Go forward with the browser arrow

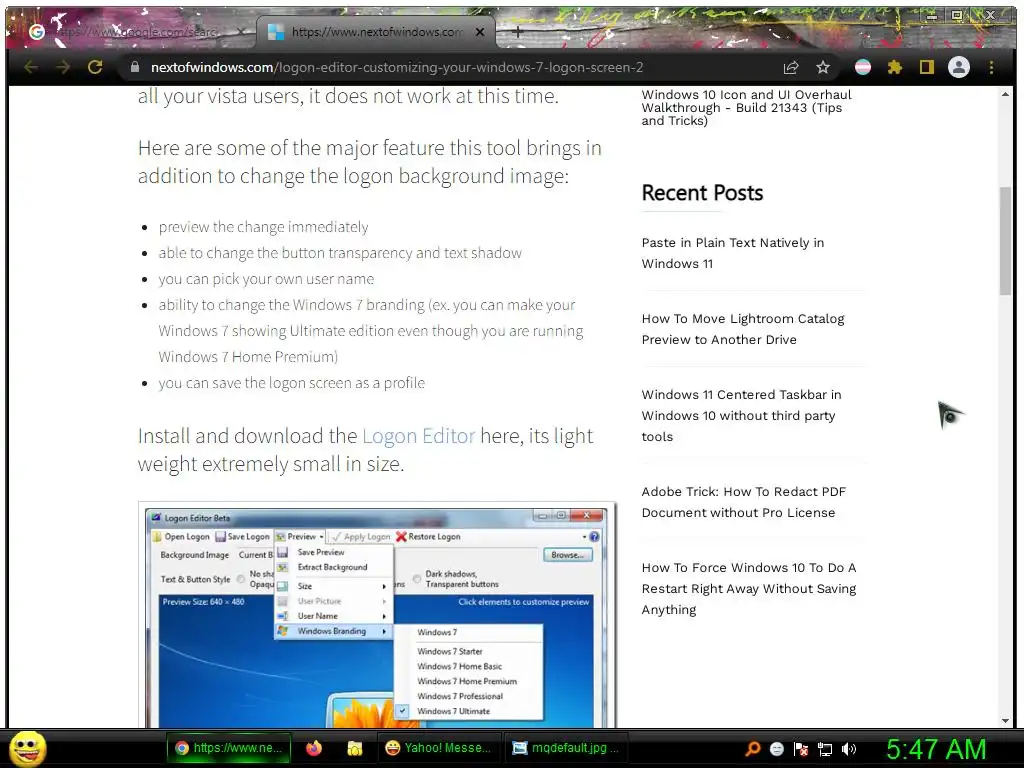click(x=63, y=67)
